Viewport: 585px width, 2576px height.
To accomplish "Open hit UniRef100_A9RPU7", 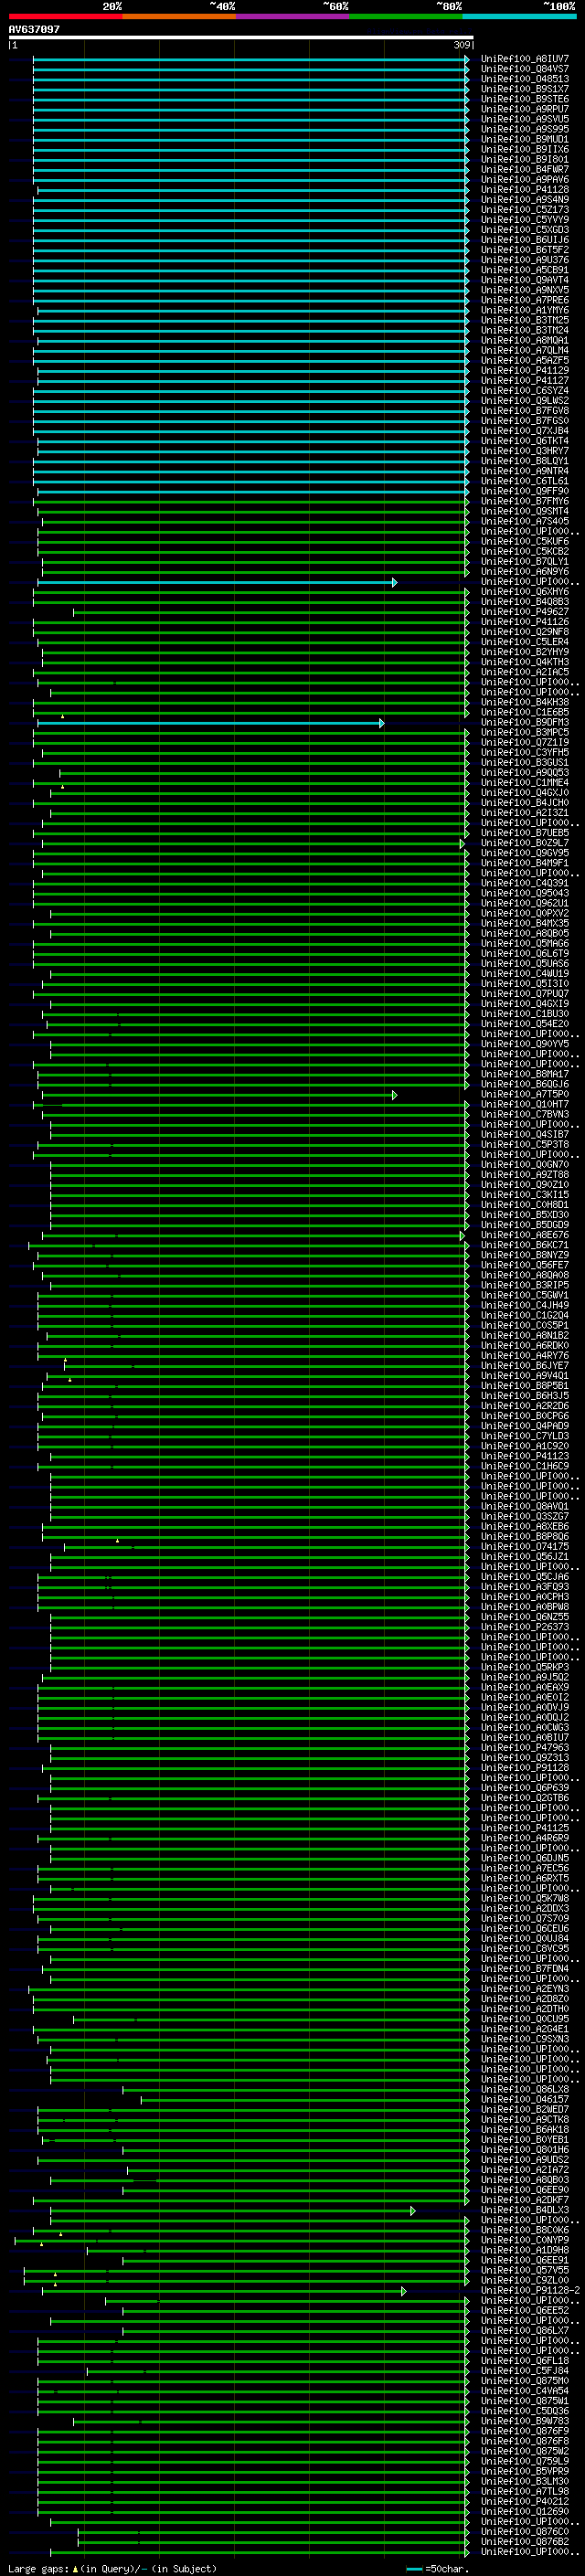I will 525,110.
